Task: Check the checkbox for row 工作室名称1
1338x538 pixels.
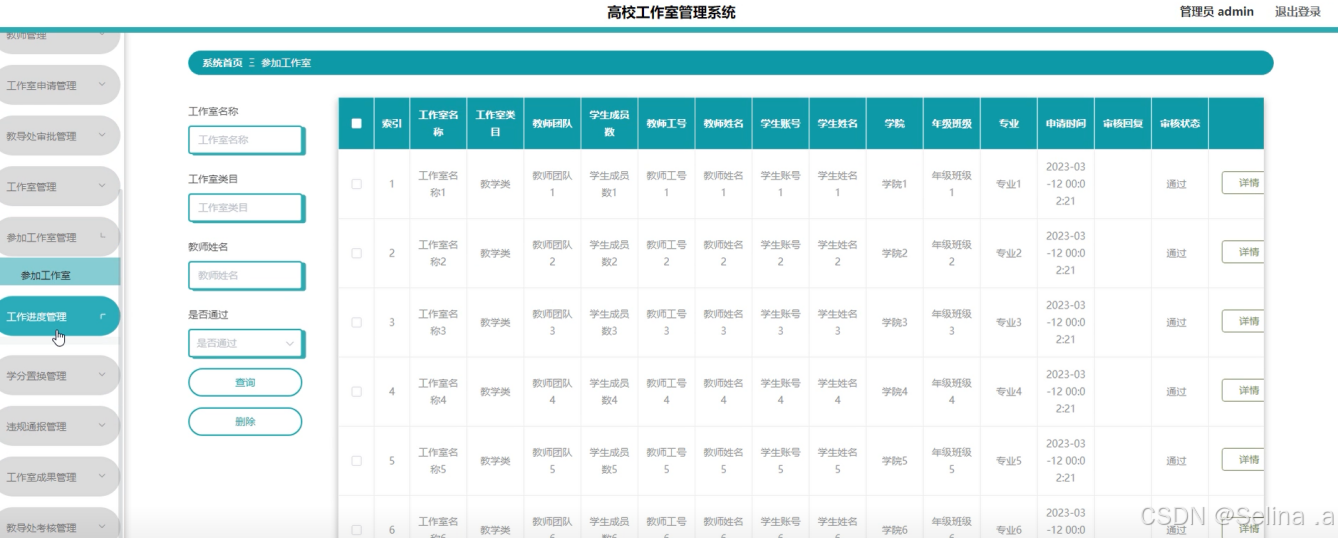Action: [x=356, y=184]
